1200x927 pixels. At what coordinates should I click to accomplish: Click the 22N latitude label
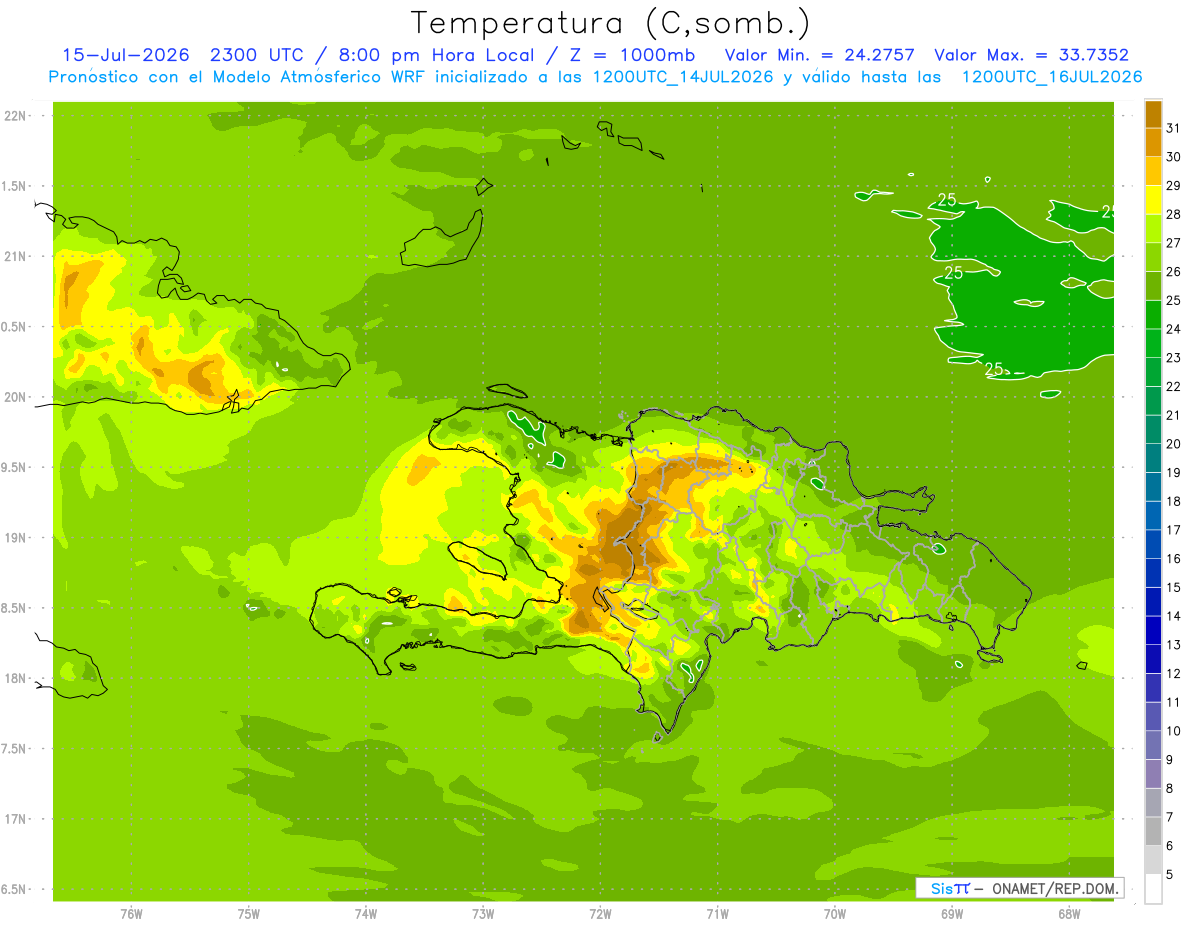(x=17, y=116)
